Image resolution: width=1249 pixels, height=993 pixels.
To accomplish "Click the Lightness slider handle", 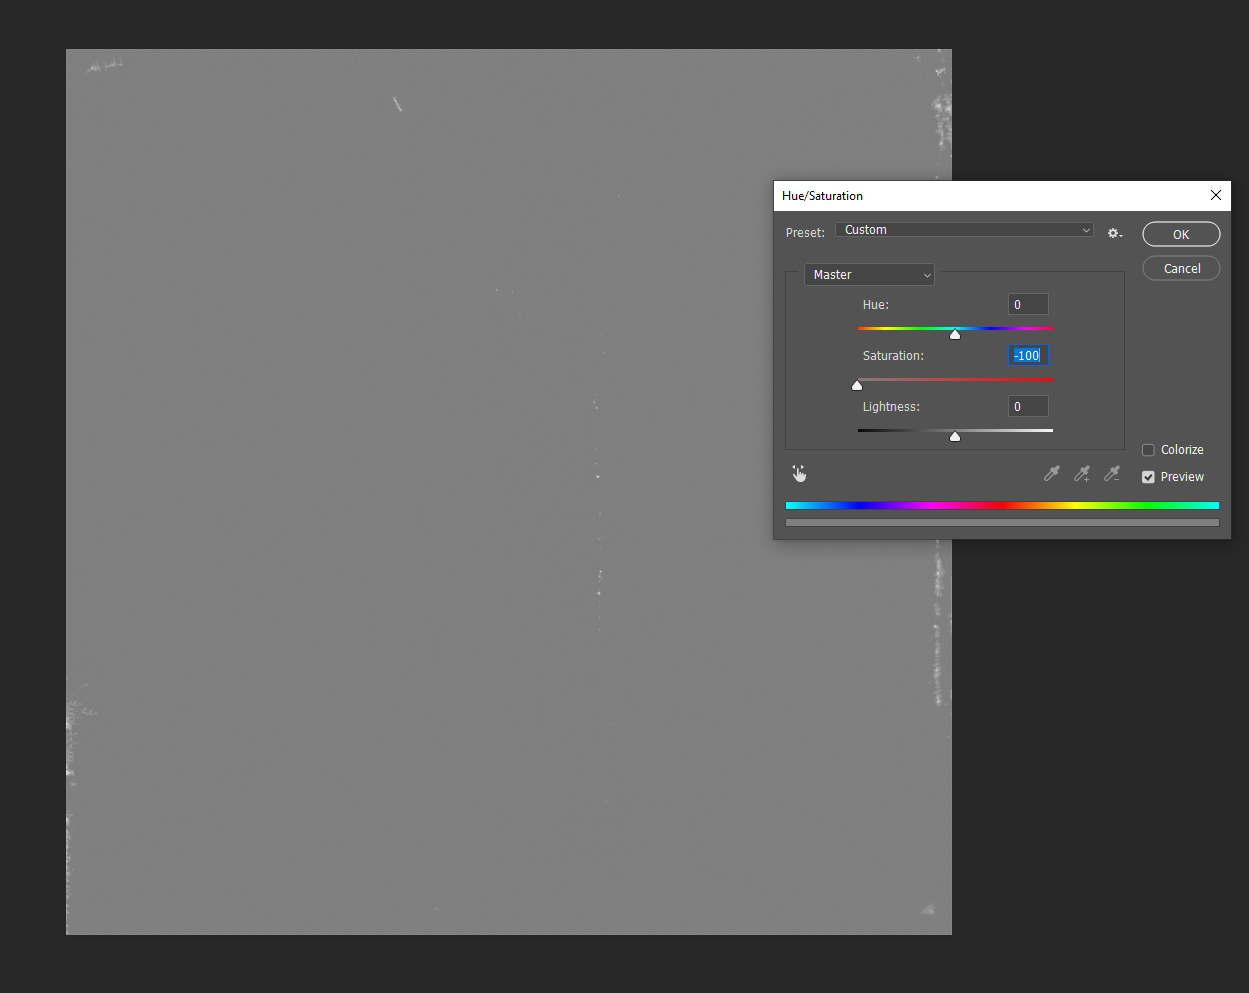I will [x=955, y=436].
